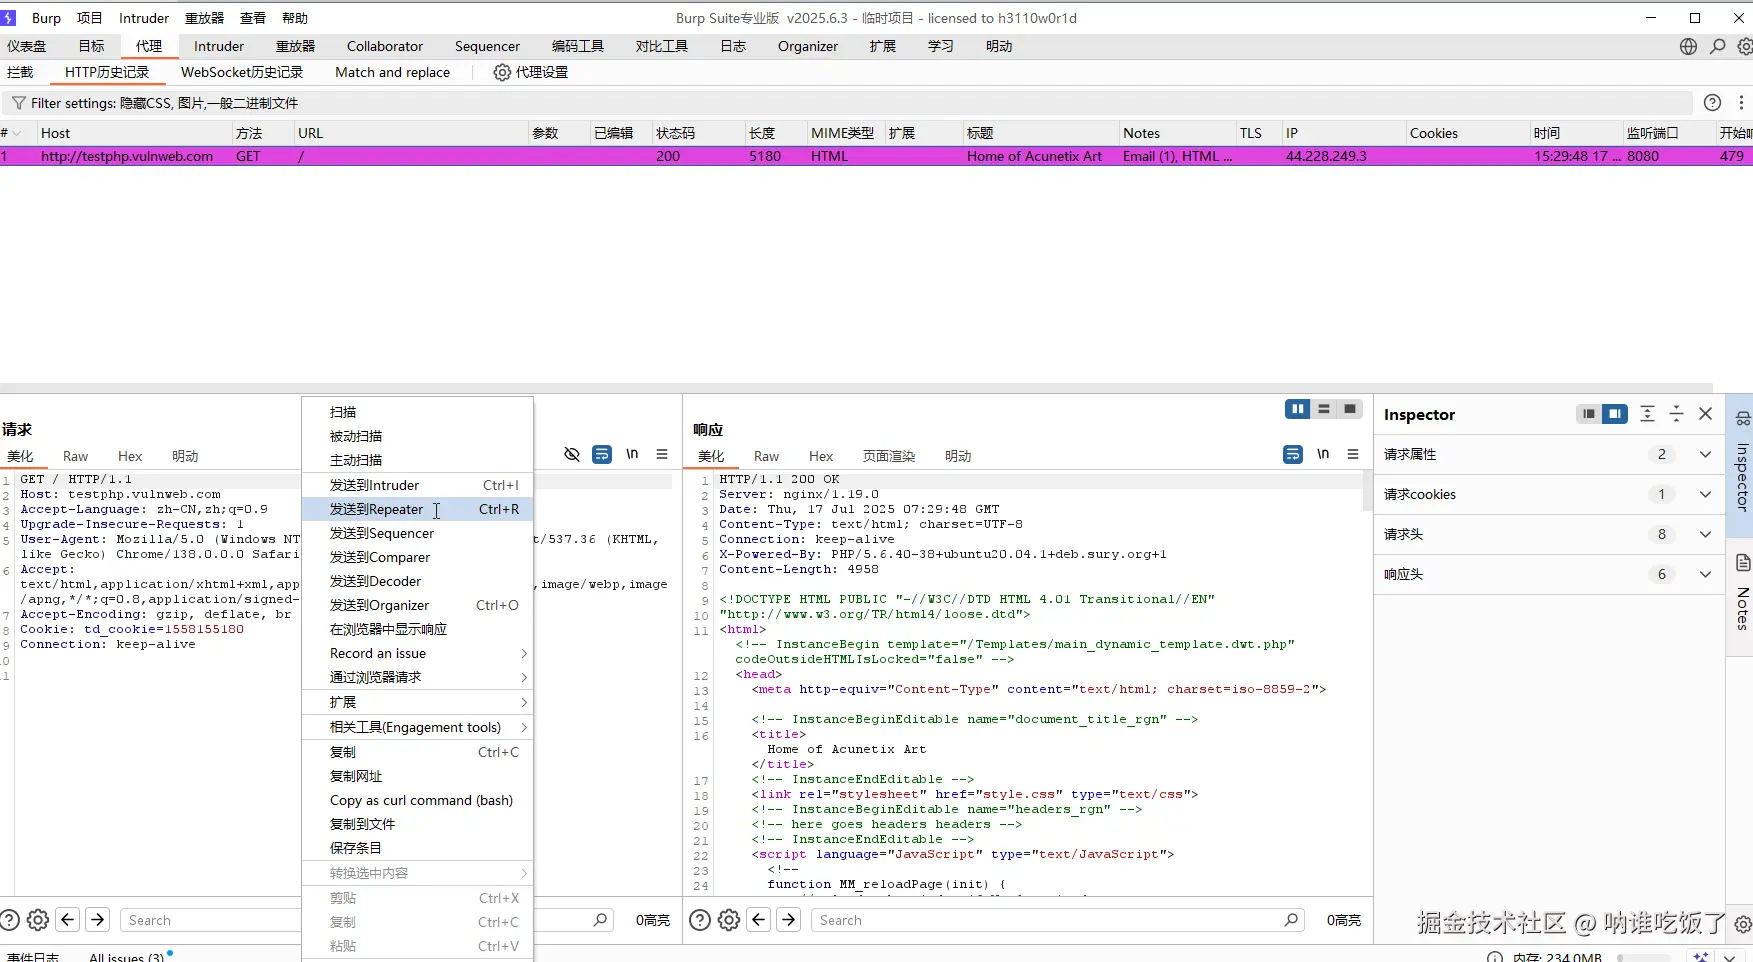The image size is (1753, 962).
Task: Expand the 请求cookies section in Inspector
Action: [x=1705, y=494]
